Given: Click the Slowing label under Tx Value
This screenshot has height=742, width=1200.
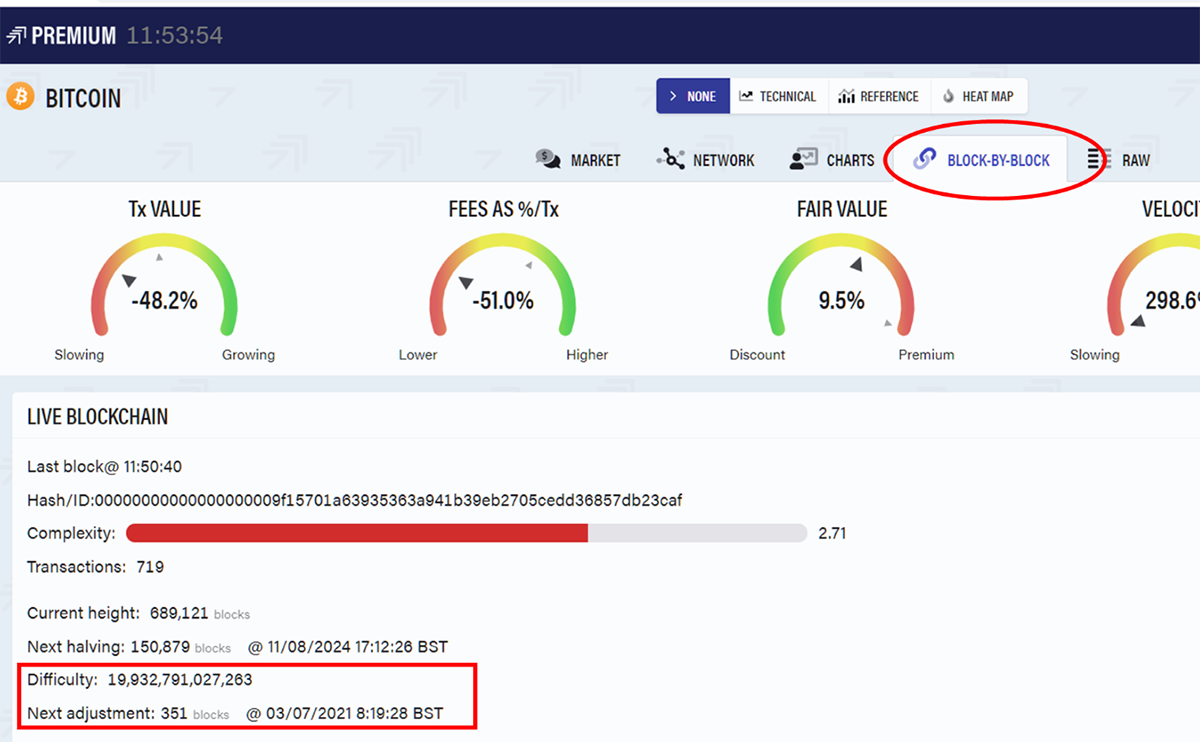Looking at the screenshot, I should point(79,355).
